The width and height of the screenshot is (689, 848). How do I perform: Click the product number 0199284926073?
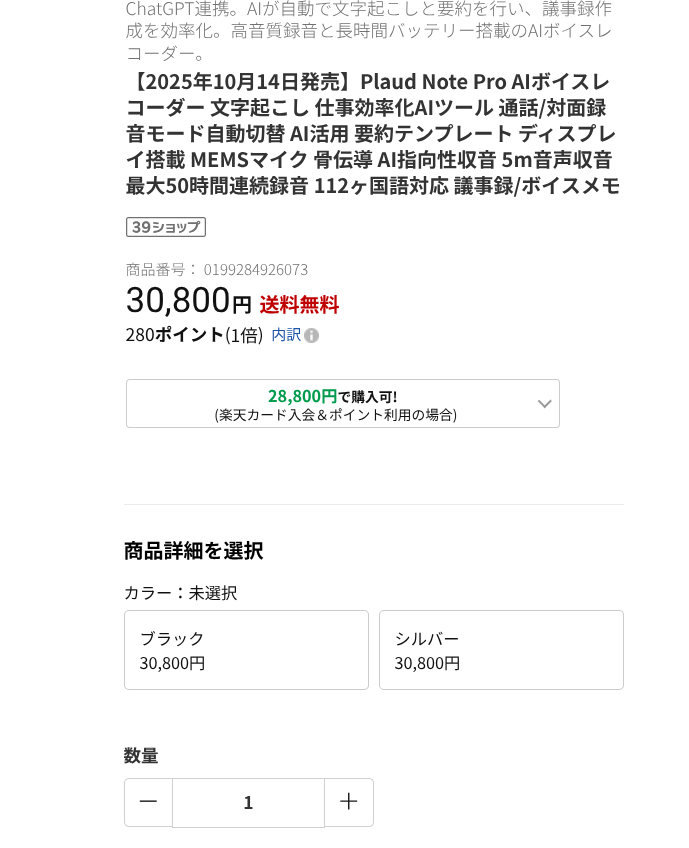(x=256, y=269)
